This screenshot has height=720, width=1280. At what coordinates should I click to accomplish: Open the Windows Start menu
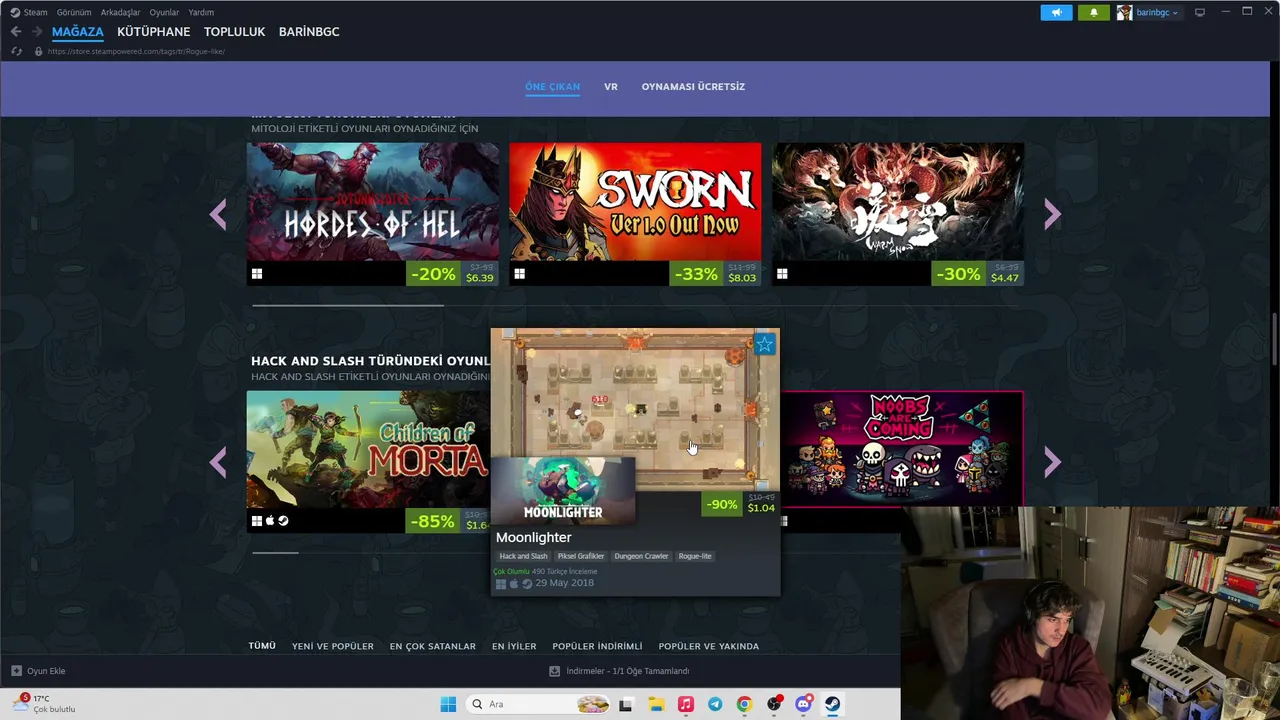click(448, 704)
